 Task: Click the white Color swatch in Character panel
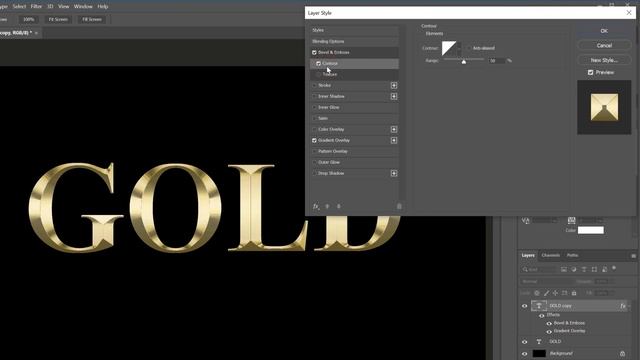(591, 230)
